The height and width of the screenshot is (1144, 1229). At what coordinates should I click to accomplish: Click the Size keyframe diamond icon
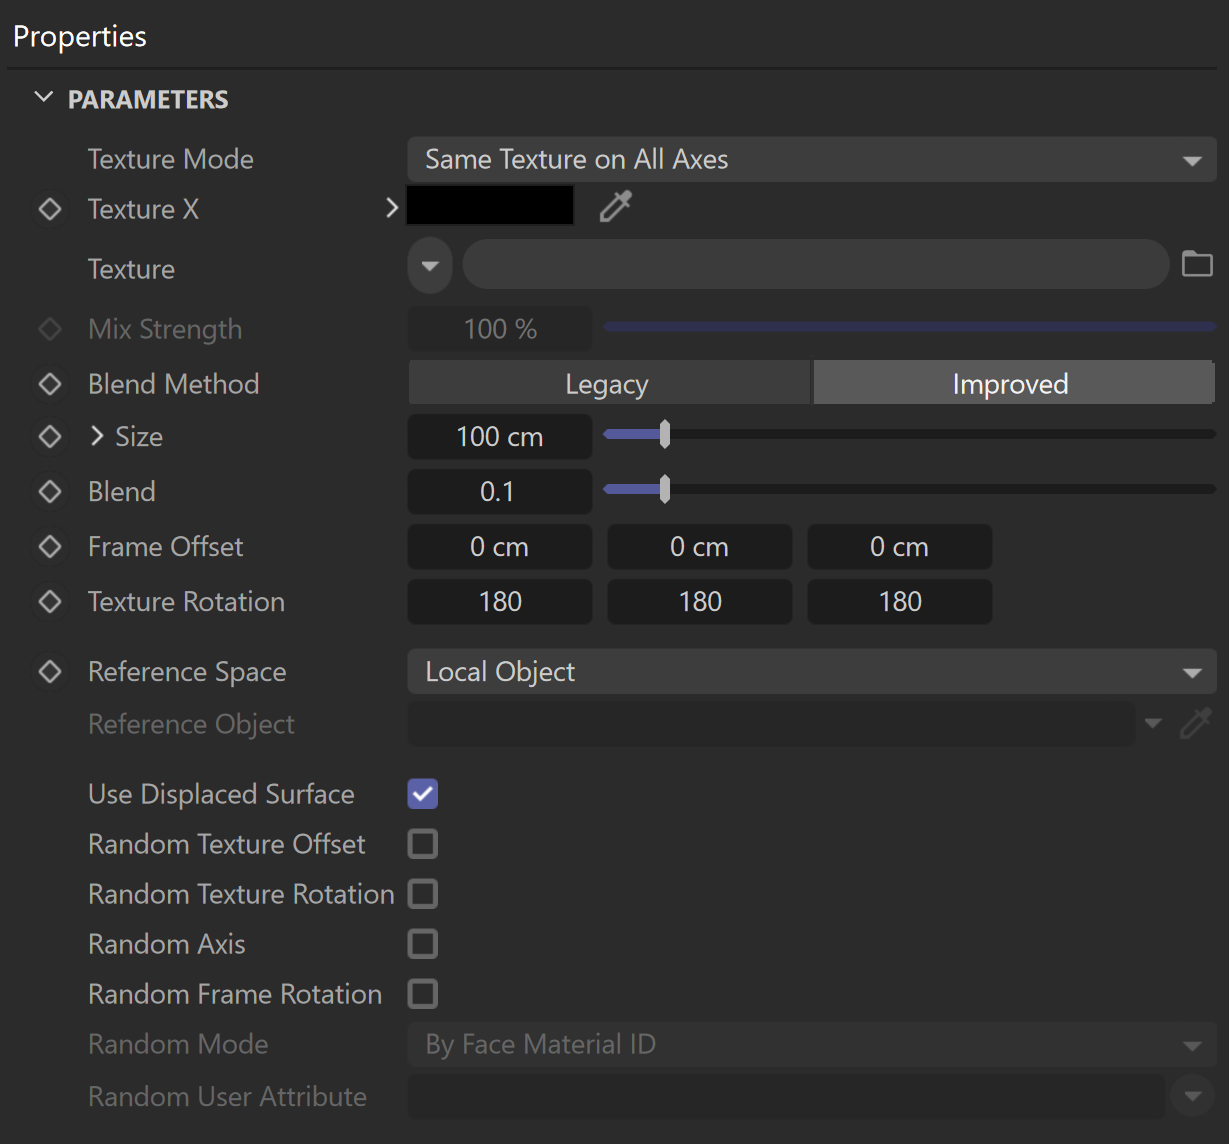click(x=50, y=437)
